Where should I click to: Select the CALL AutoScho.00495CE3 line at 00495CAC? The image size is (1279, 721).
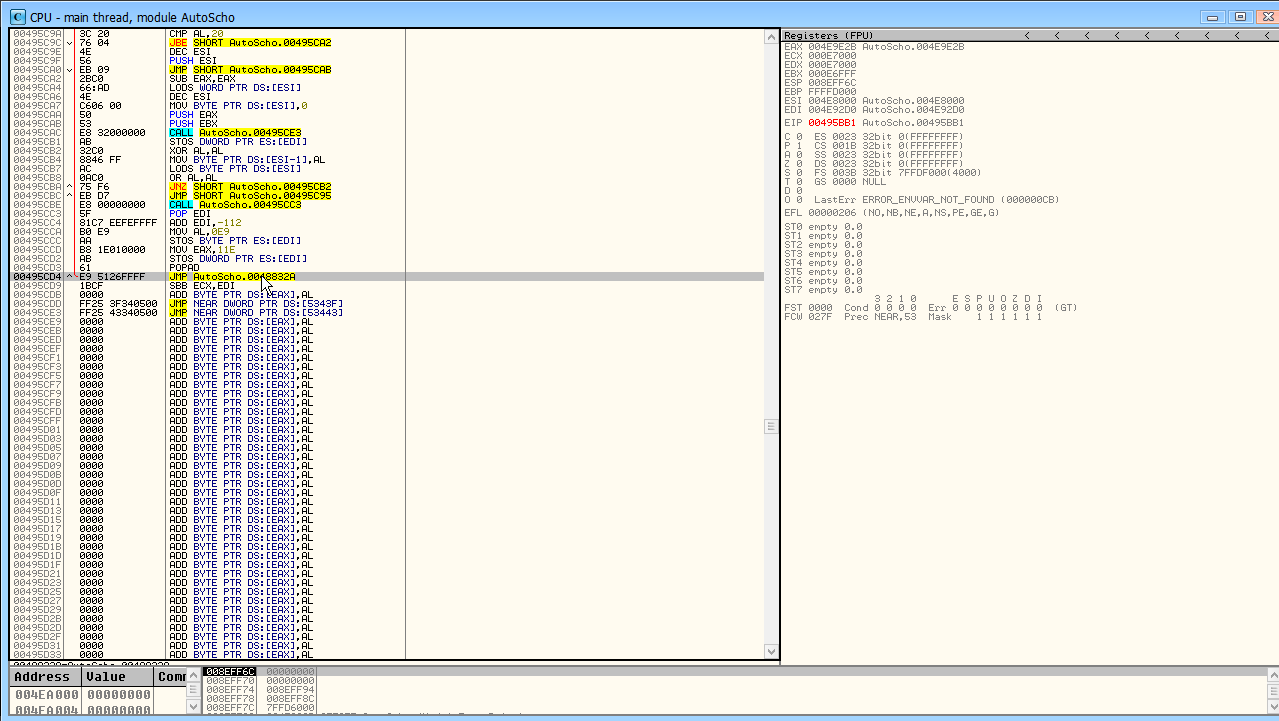pos(235,132)
